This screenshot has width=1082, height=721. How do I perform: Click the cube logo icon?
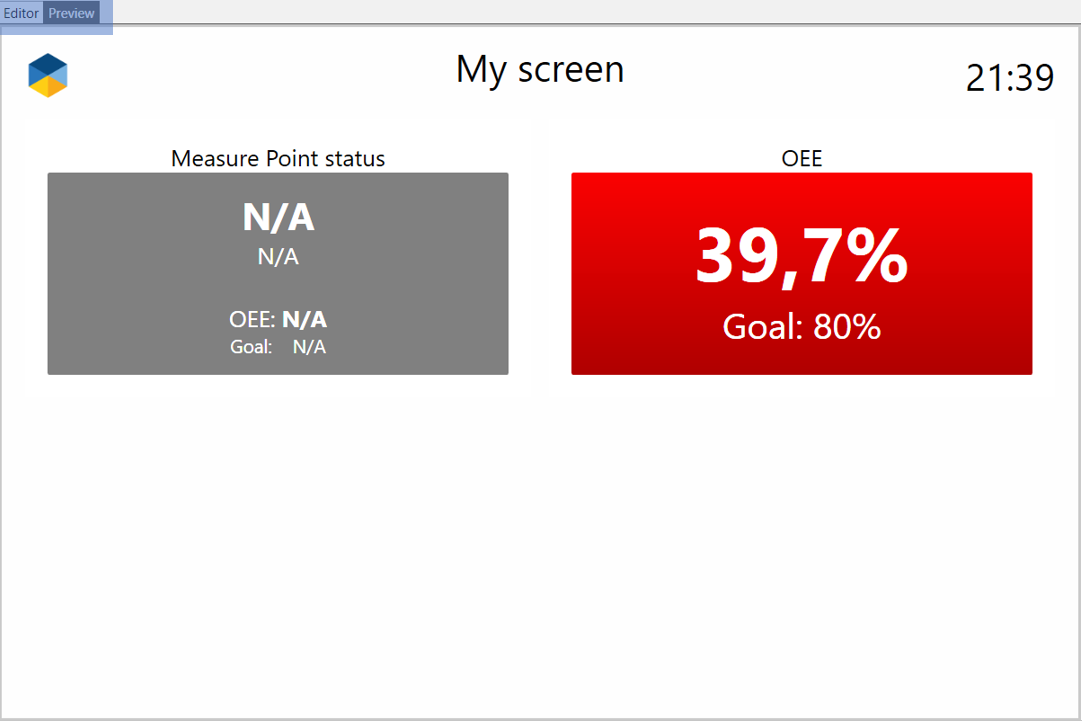coord(48,76)
